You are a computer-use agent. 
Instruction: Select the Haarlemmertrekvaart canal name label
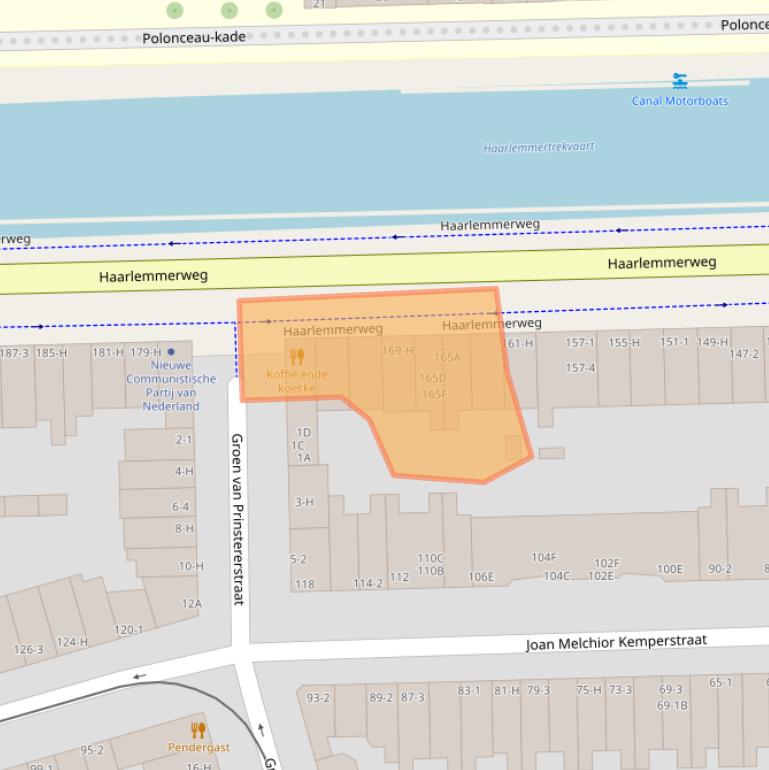click(x=539, y=147)
